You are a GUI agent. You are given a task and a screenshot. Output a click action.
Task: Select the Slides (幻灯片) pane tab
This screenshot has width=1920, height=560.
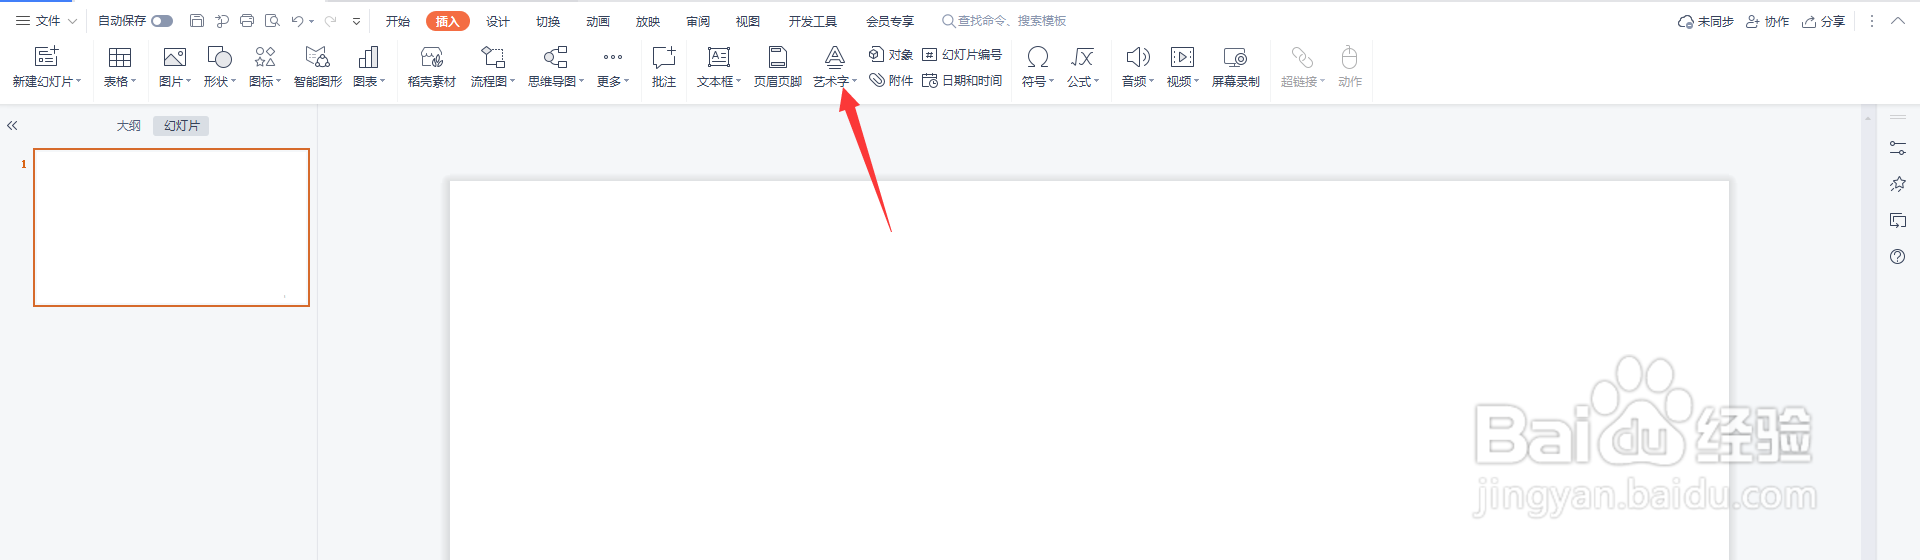pos(181,126)
